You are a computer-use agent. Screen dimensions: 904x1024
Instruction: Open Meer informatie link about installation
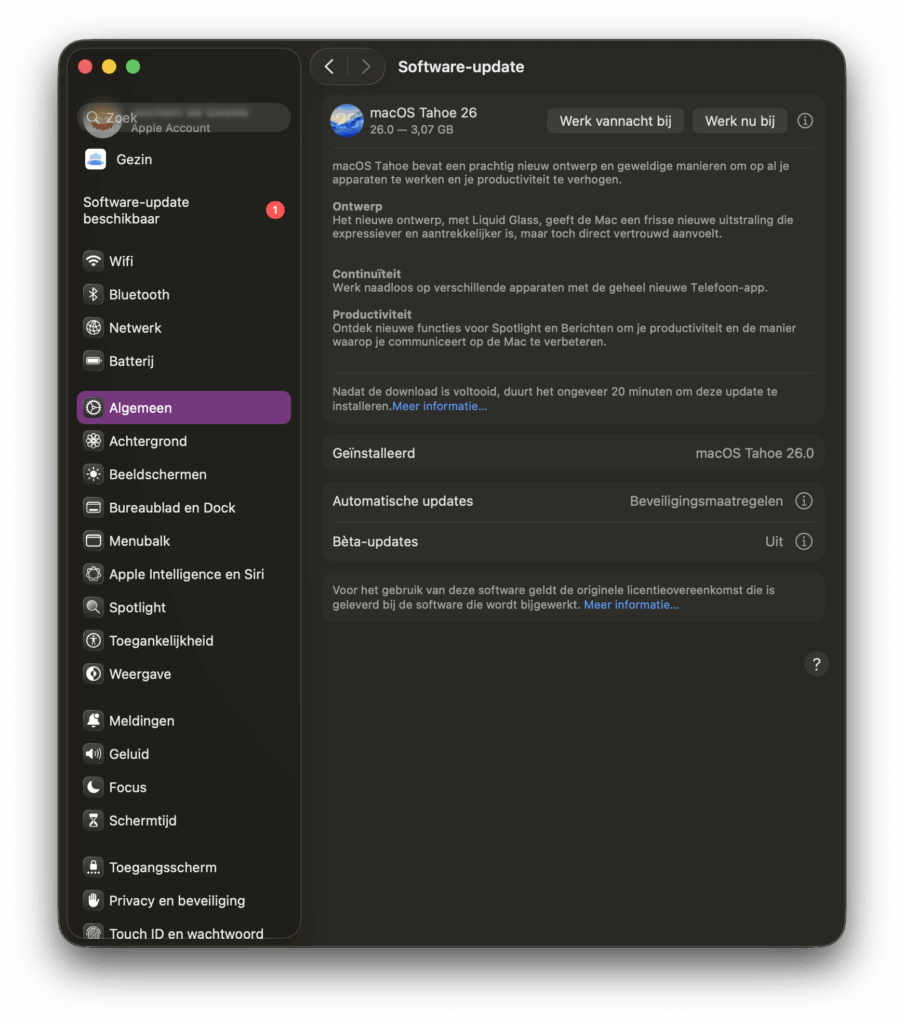click(x=439, y=406)
